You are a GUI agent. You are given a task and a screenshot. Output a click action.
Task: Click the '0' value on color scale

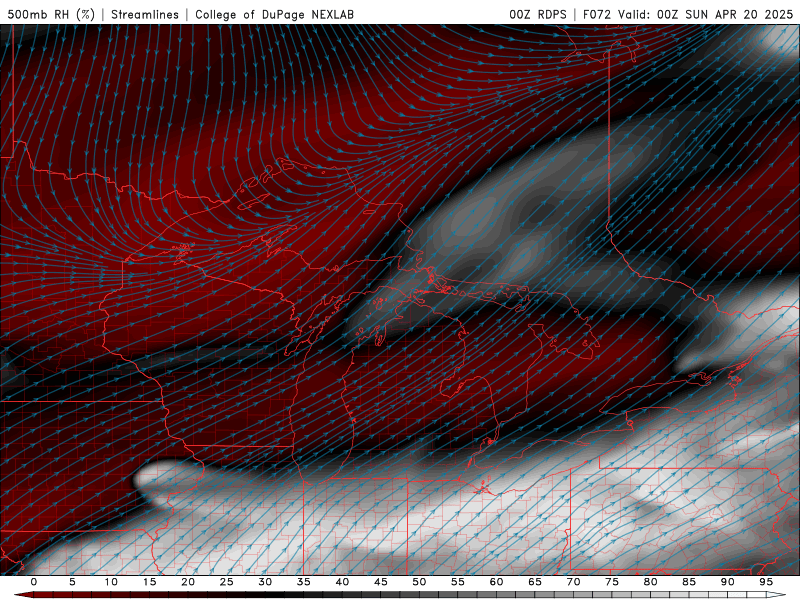point(34,582)
